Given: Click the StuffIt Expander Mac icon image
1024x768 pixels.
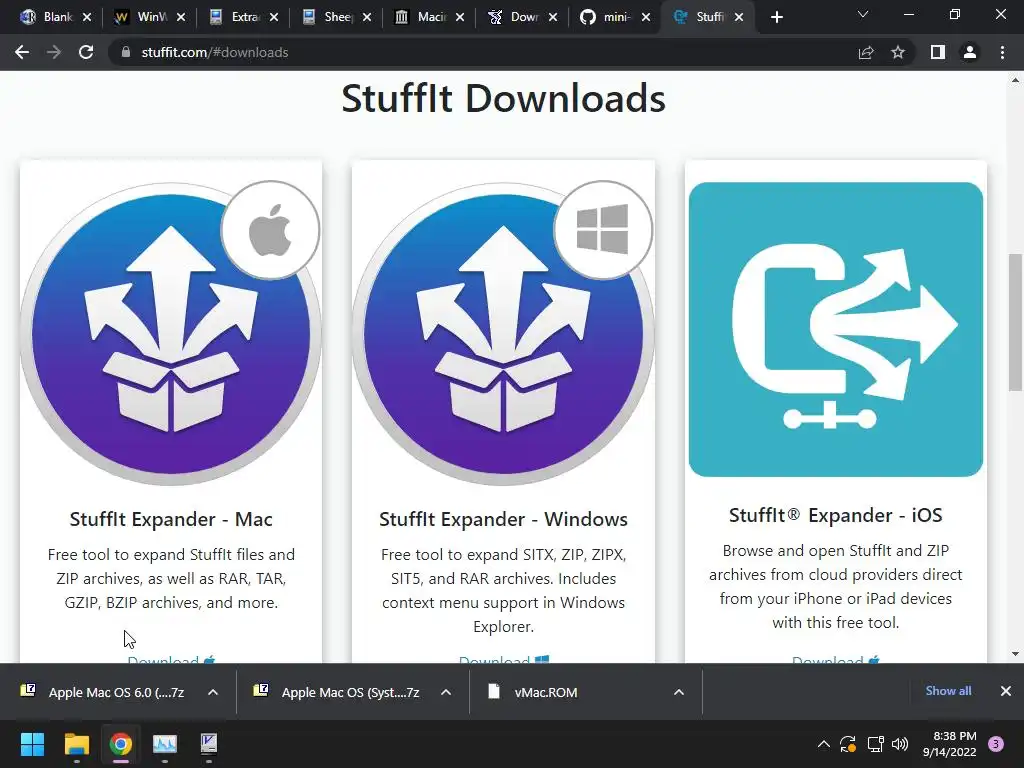Looking at the screenshot, I should coord(170,333).
